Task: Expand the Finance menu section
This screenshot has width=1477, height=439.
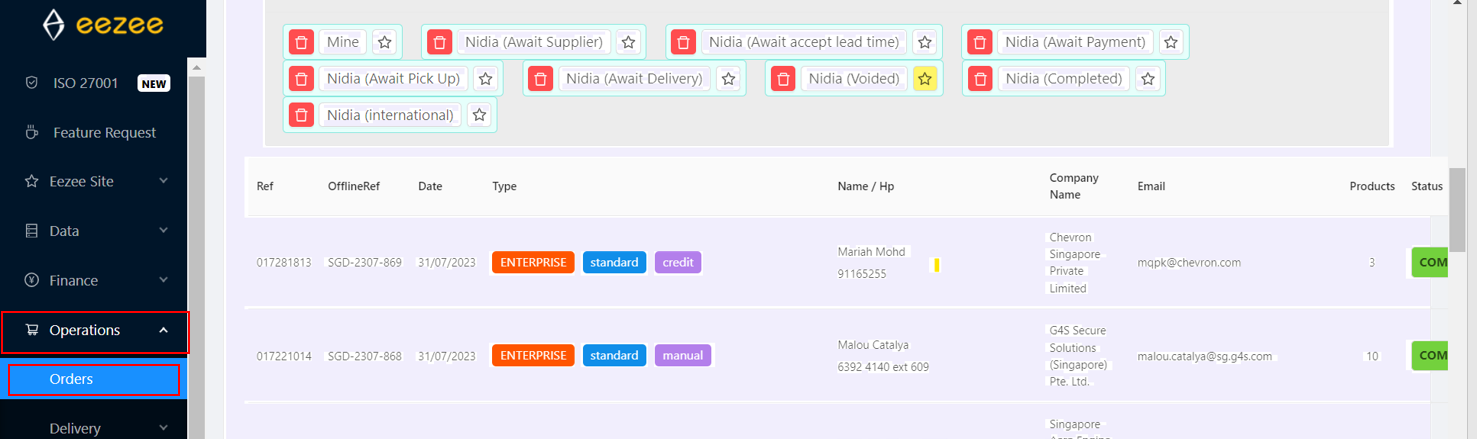Action: (94, 280)
